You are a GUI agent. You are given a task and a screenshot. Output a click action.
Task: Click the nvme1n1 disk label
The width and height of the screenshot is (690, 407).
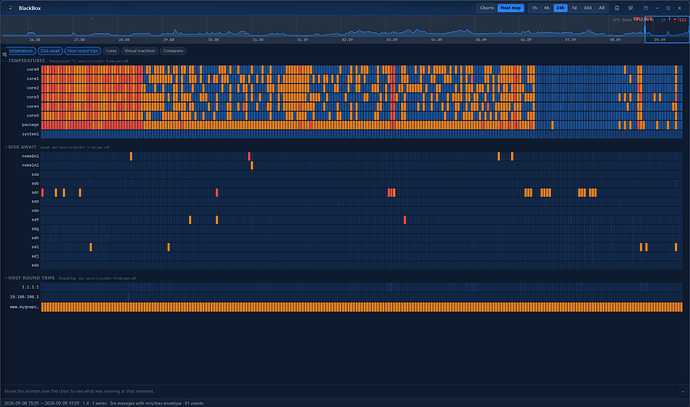[30, 165]
